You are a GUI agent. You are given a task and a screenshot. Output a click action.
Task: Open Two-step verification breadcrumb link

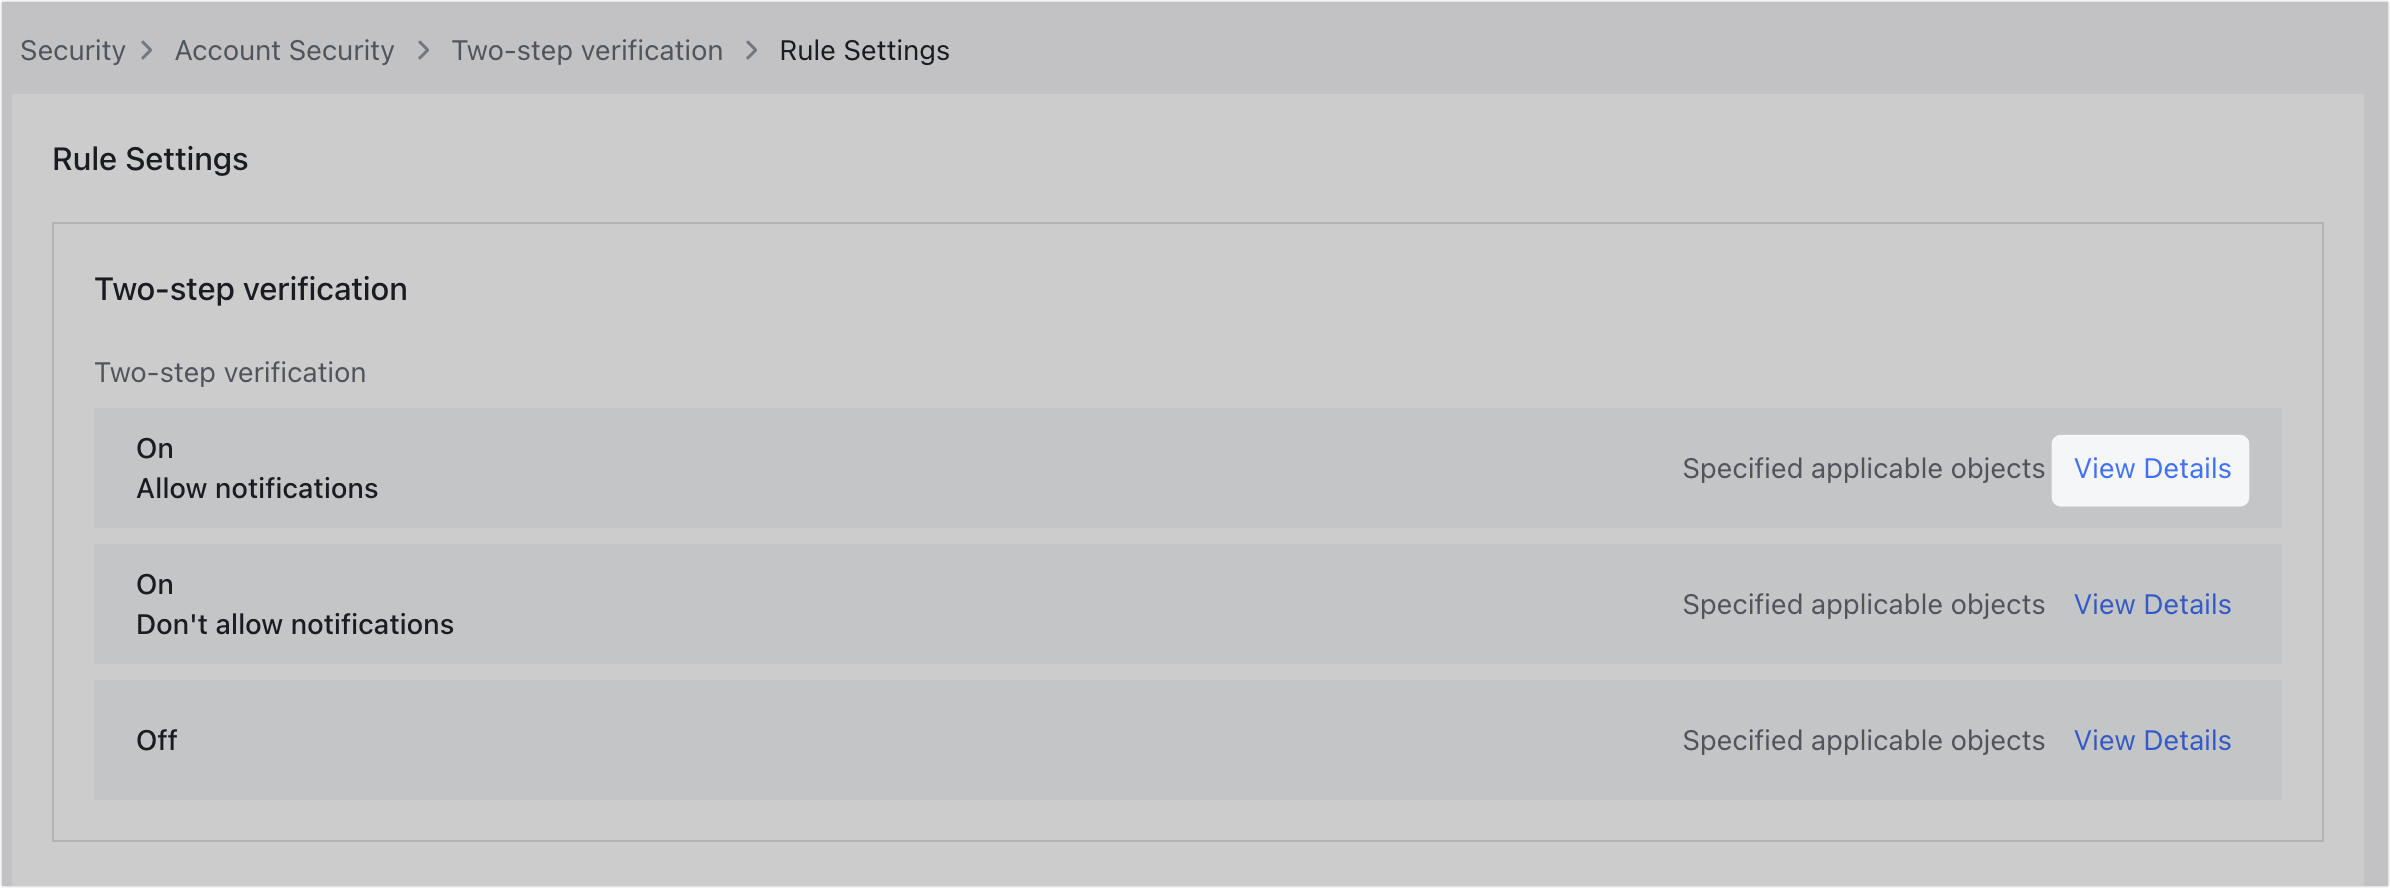(587, 50)
